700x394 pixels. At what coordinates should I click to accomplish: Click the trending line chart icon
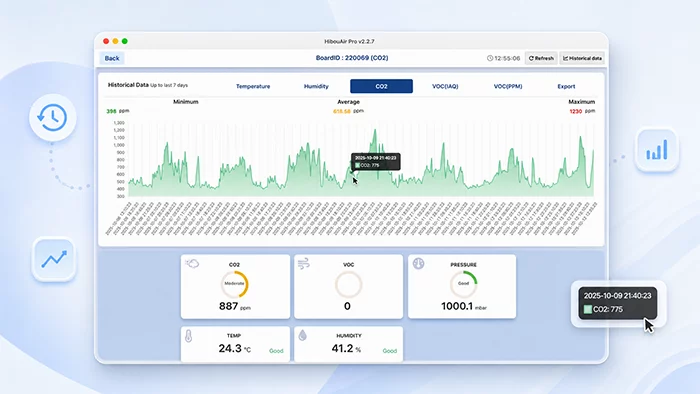[54, 259]
